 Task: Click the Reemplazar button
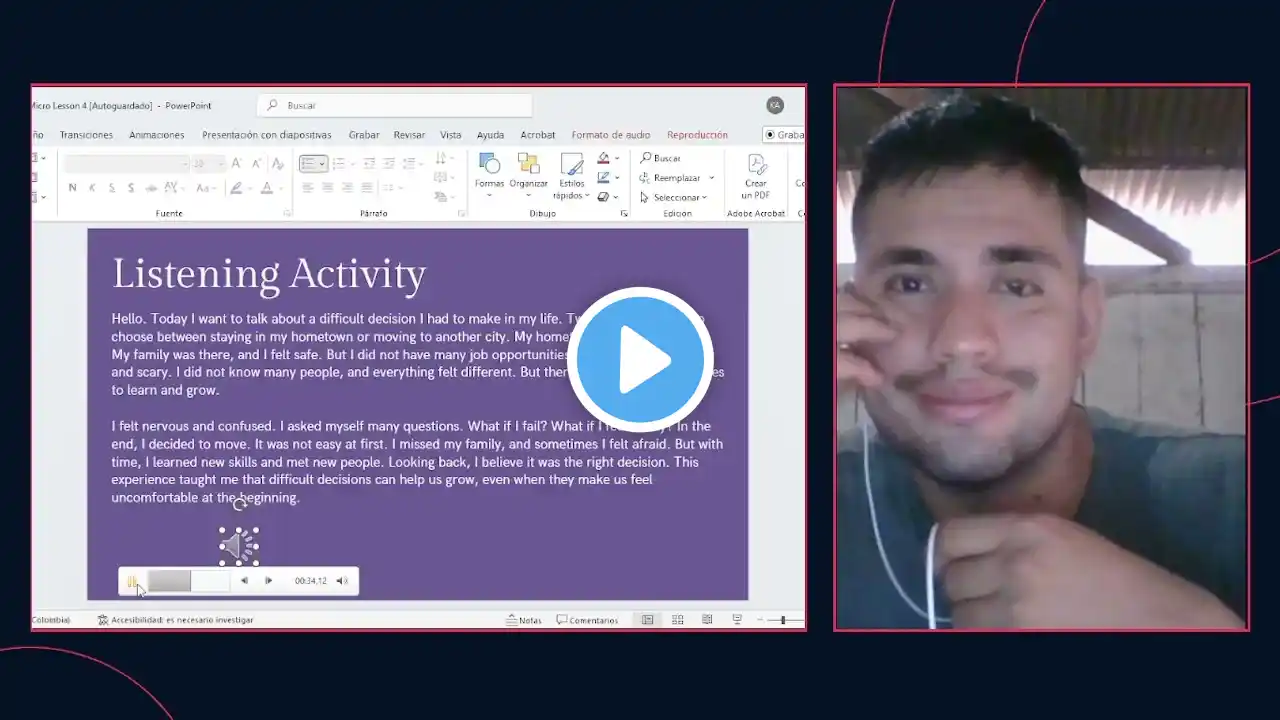[670, 178]
